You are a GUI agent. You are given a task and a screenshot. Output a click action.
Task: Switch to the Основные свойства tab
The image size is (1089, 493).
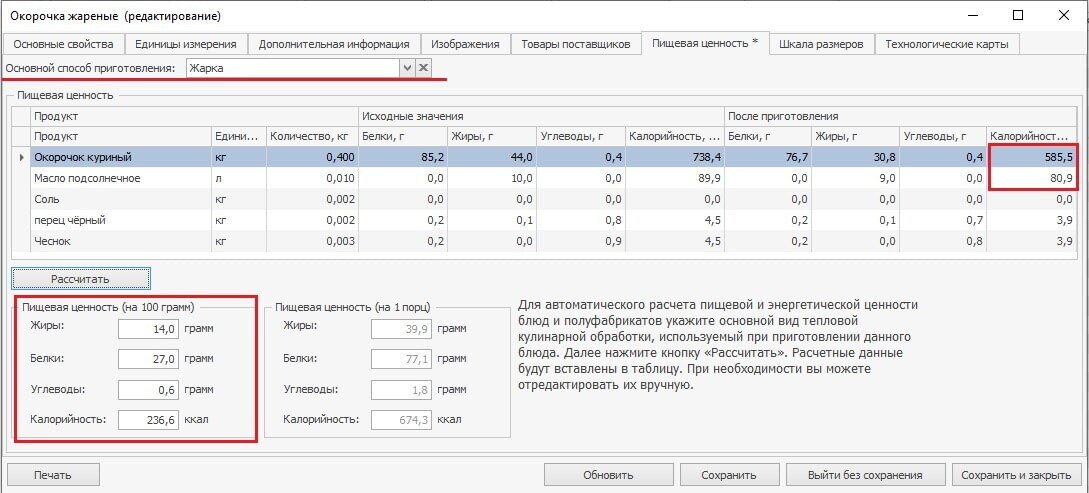click(64, 44)
